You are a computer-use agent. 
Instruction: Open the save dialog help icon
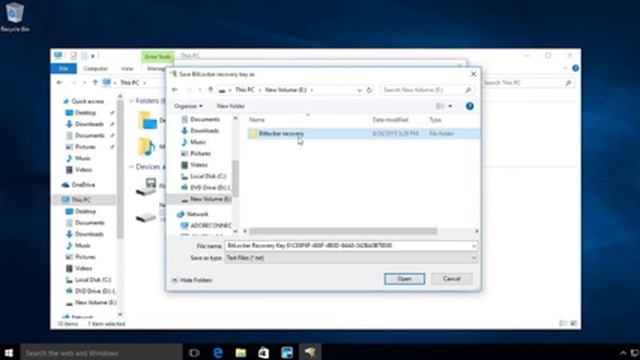(x=470, y=106)
